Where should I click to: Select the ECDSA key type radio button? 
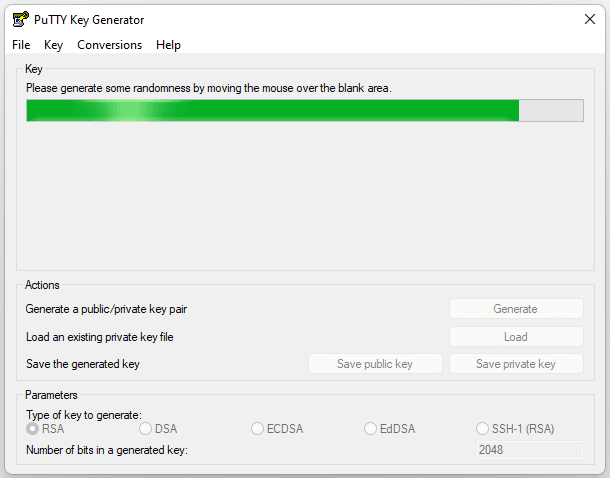pyautogui.click(x=257, y=429)
